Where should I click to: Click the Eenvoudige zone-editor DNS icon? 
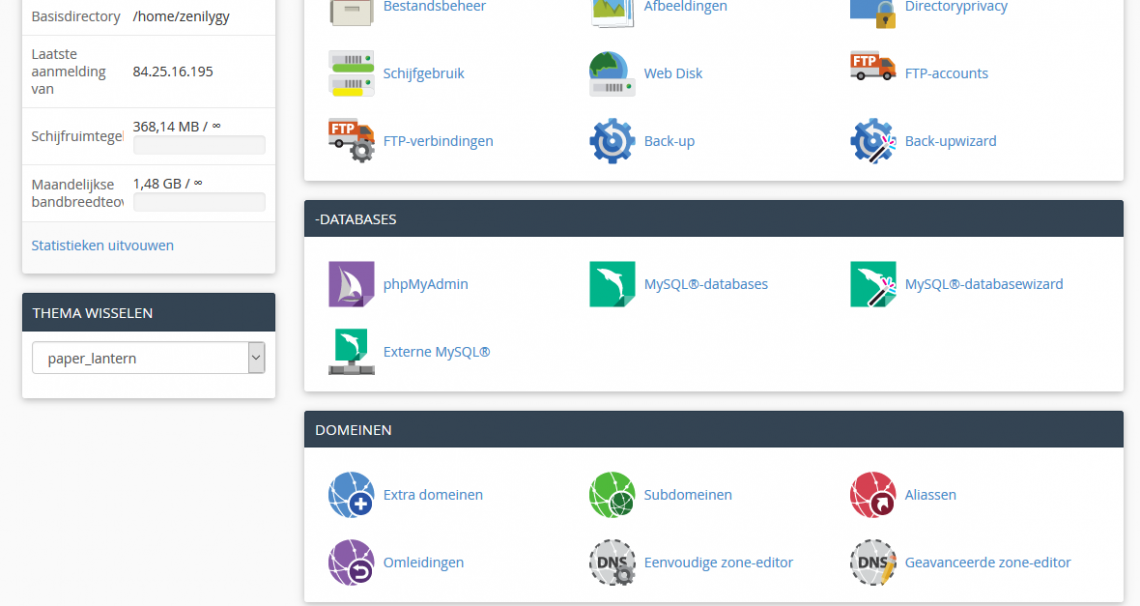coord(612,562)
